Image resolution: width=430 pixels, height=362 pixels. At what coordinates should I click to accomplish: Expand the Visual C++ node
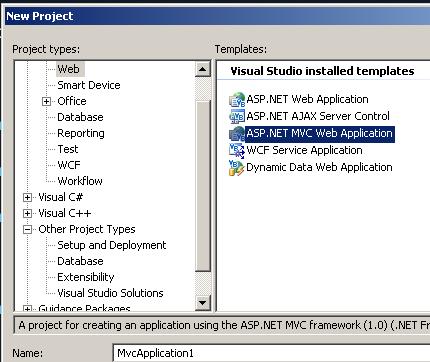tap(27, 213)
